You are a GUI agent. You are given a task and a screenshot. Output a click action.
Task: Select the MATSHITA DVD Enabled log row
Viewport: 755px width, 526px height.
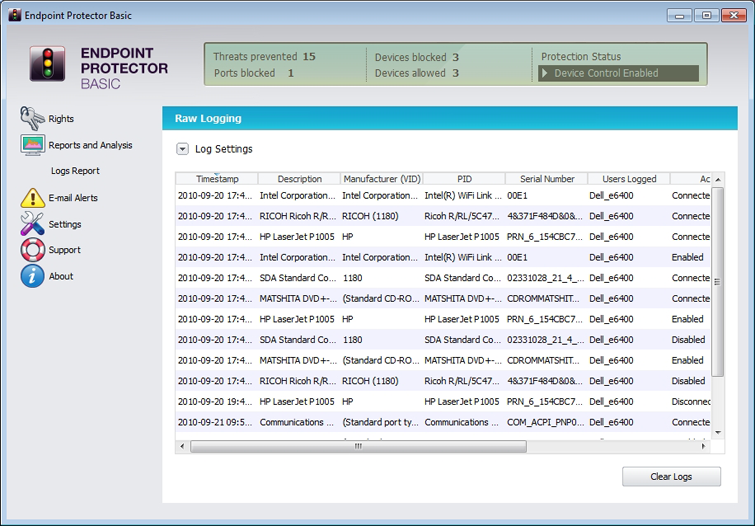pyautogui.click(x=443, y=360)
